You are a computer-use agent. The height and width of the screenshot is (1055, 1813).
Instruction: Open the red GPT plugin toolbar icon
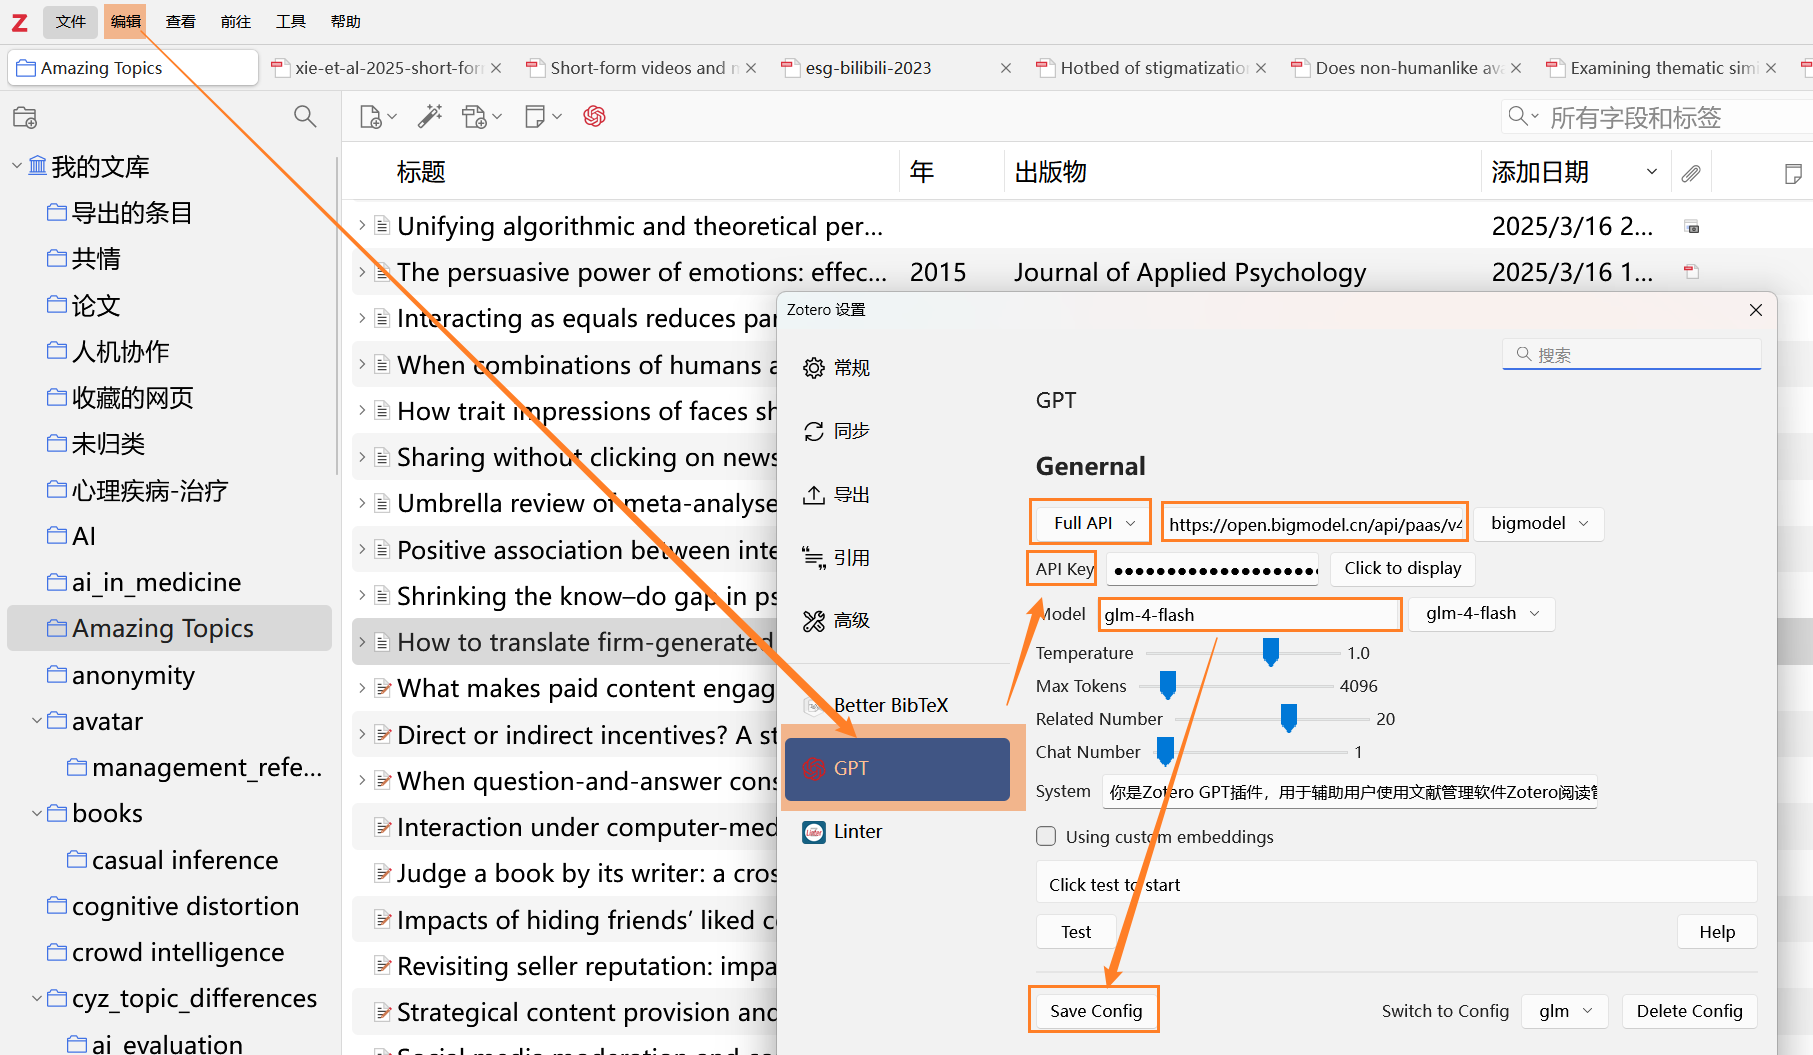tap(595, 117)
